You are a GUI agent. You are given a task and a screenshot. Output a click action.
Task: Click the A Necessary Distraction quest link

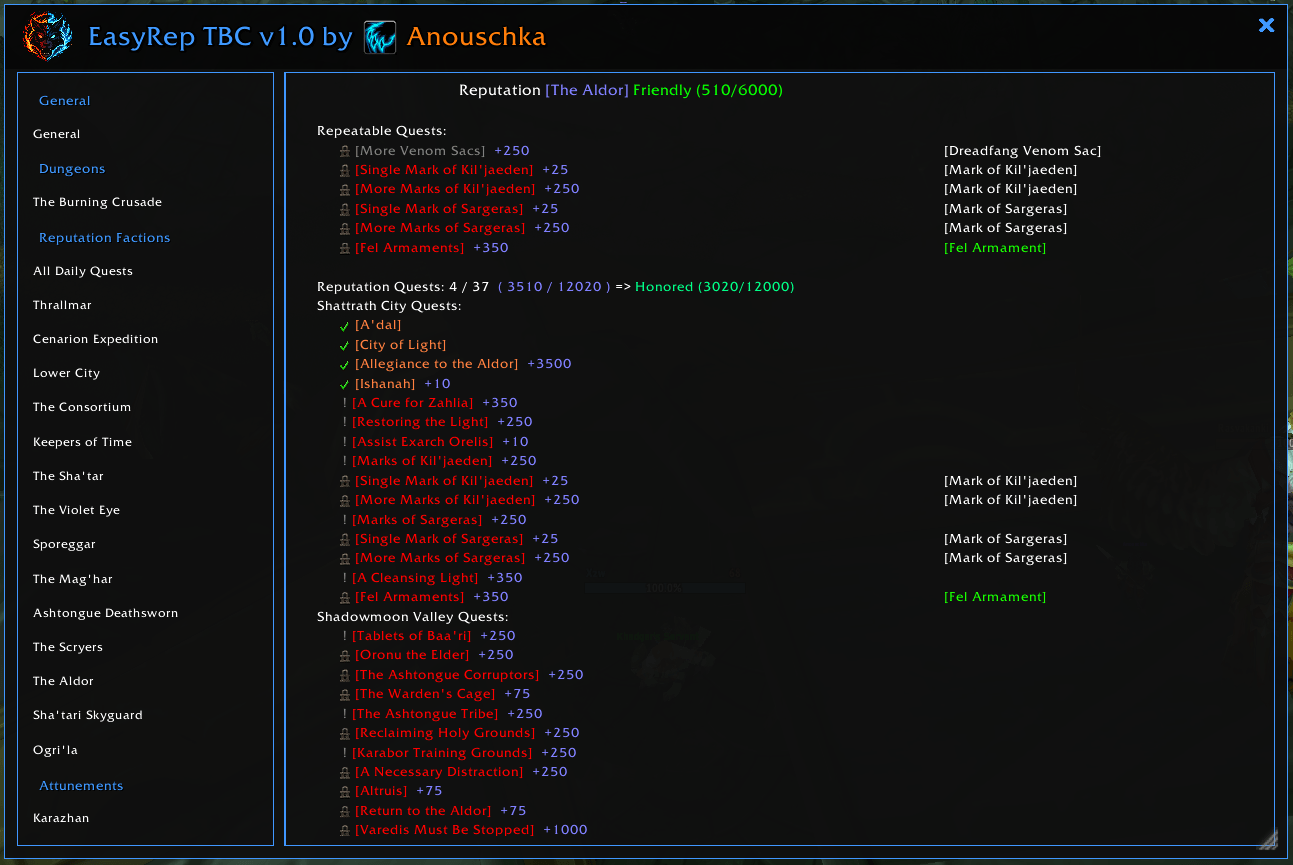(439, 772)
